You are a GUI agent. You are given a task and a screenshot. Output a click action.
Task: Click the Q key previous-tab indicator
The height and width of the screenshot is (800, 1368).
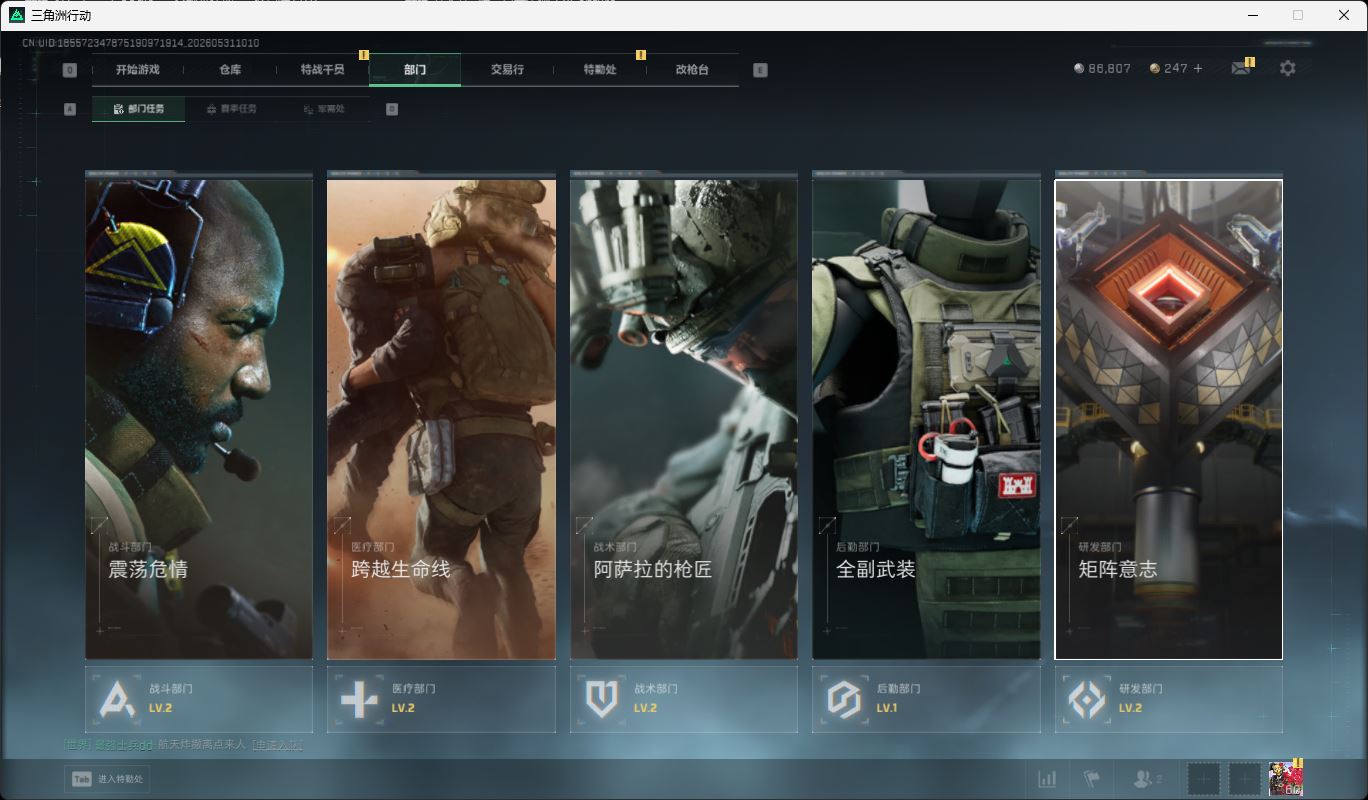[69, 70]
